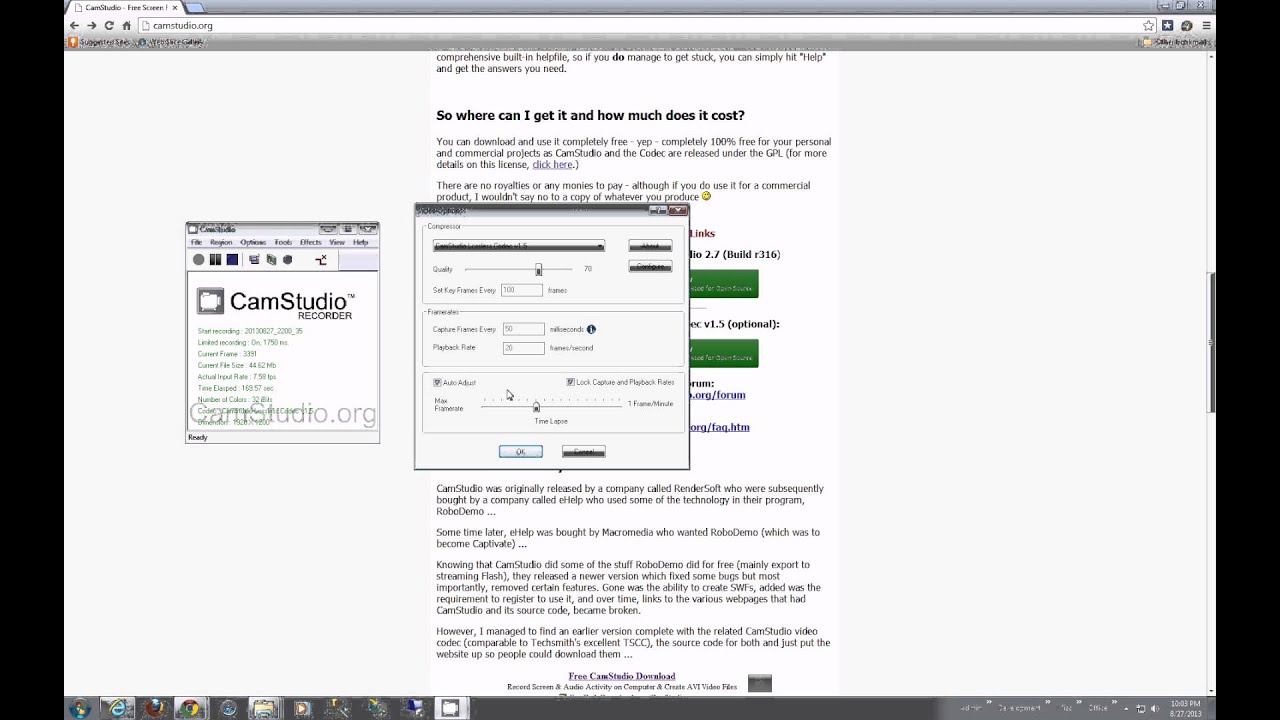This screenshot has width=1280, height=720.
Task: Bookmark this page with the star icon
Action: (x=1149, y=25)
